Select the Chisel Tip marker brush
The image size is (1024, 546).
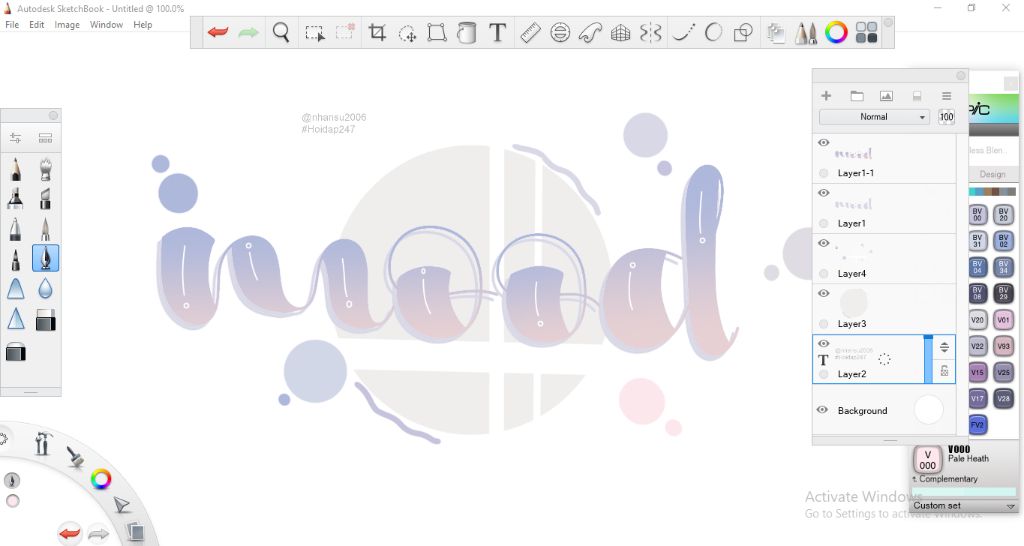point(45,199)
